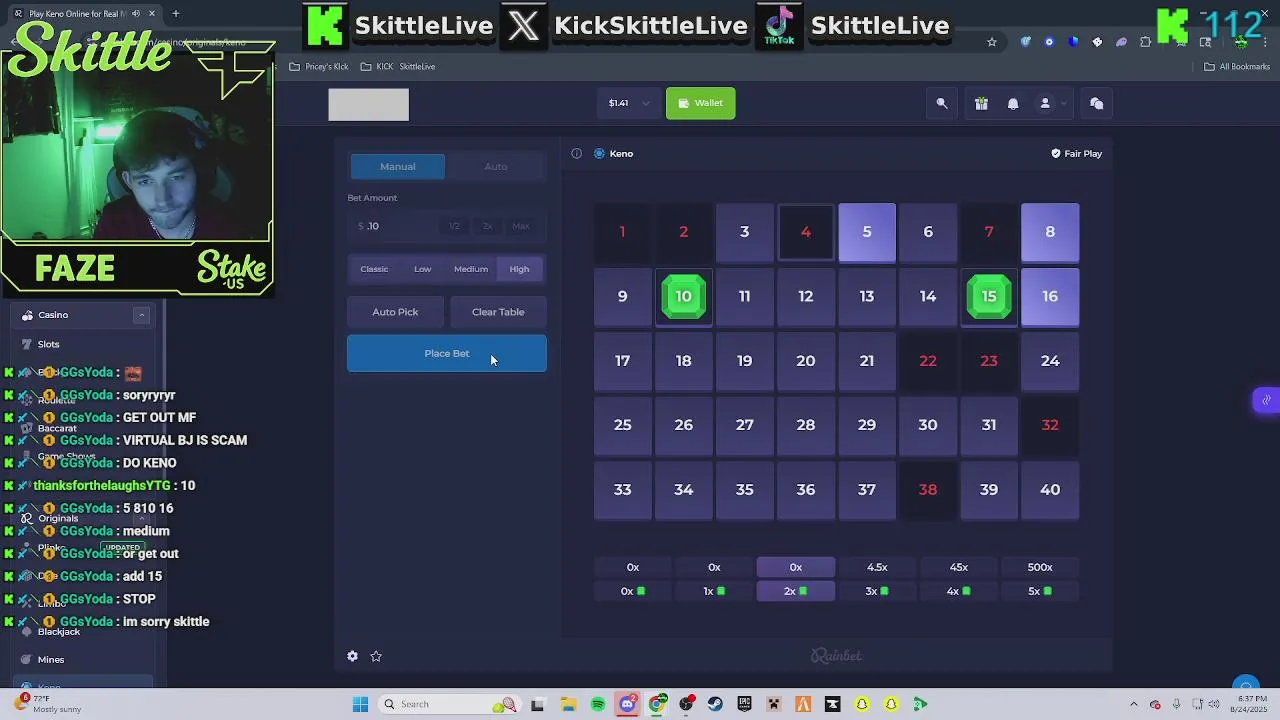This screenshot has height=720, width=1280.
Task: Click the 5x hits indicator
Action: [x=1040, y=591]
